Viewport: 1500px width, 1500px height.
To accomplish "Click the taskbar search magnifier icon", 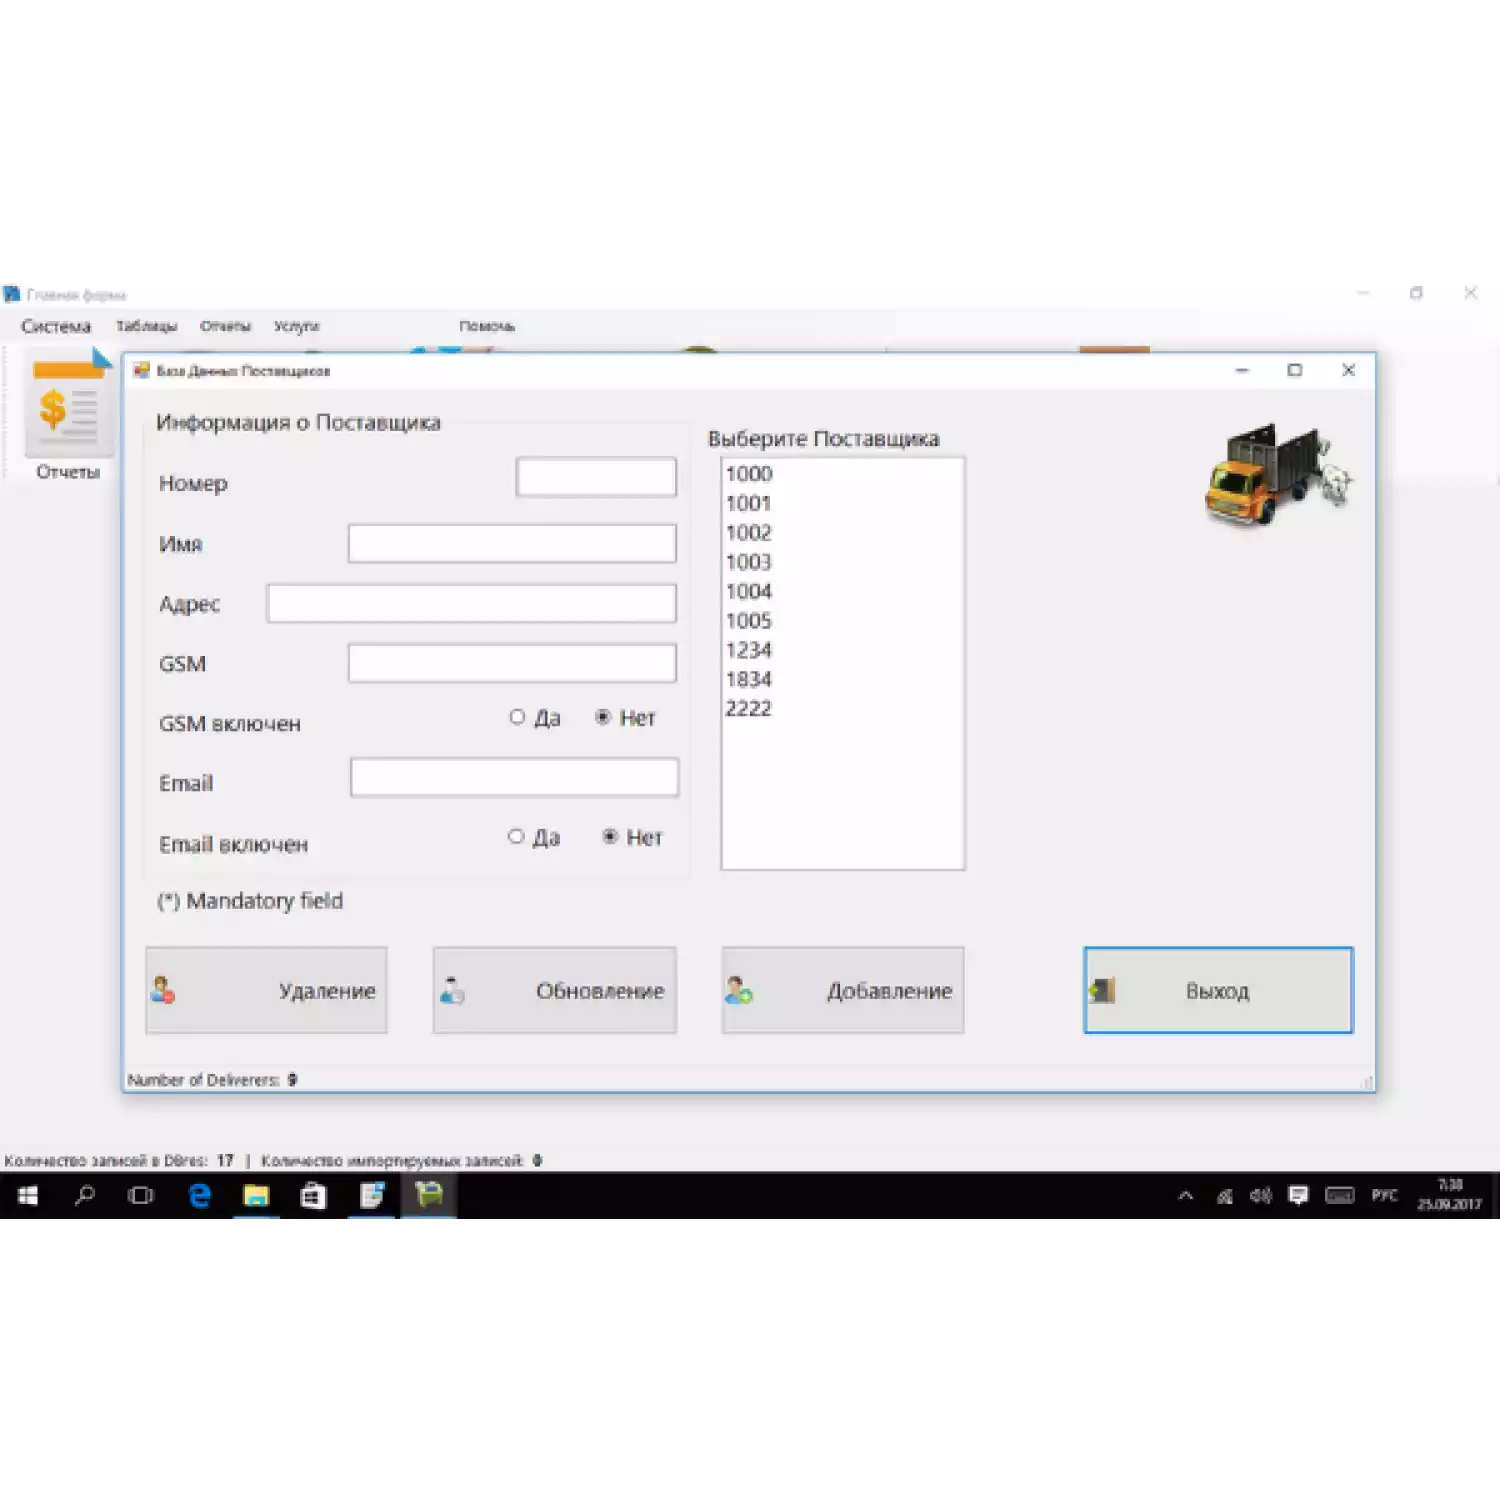I will (85, 1196).
